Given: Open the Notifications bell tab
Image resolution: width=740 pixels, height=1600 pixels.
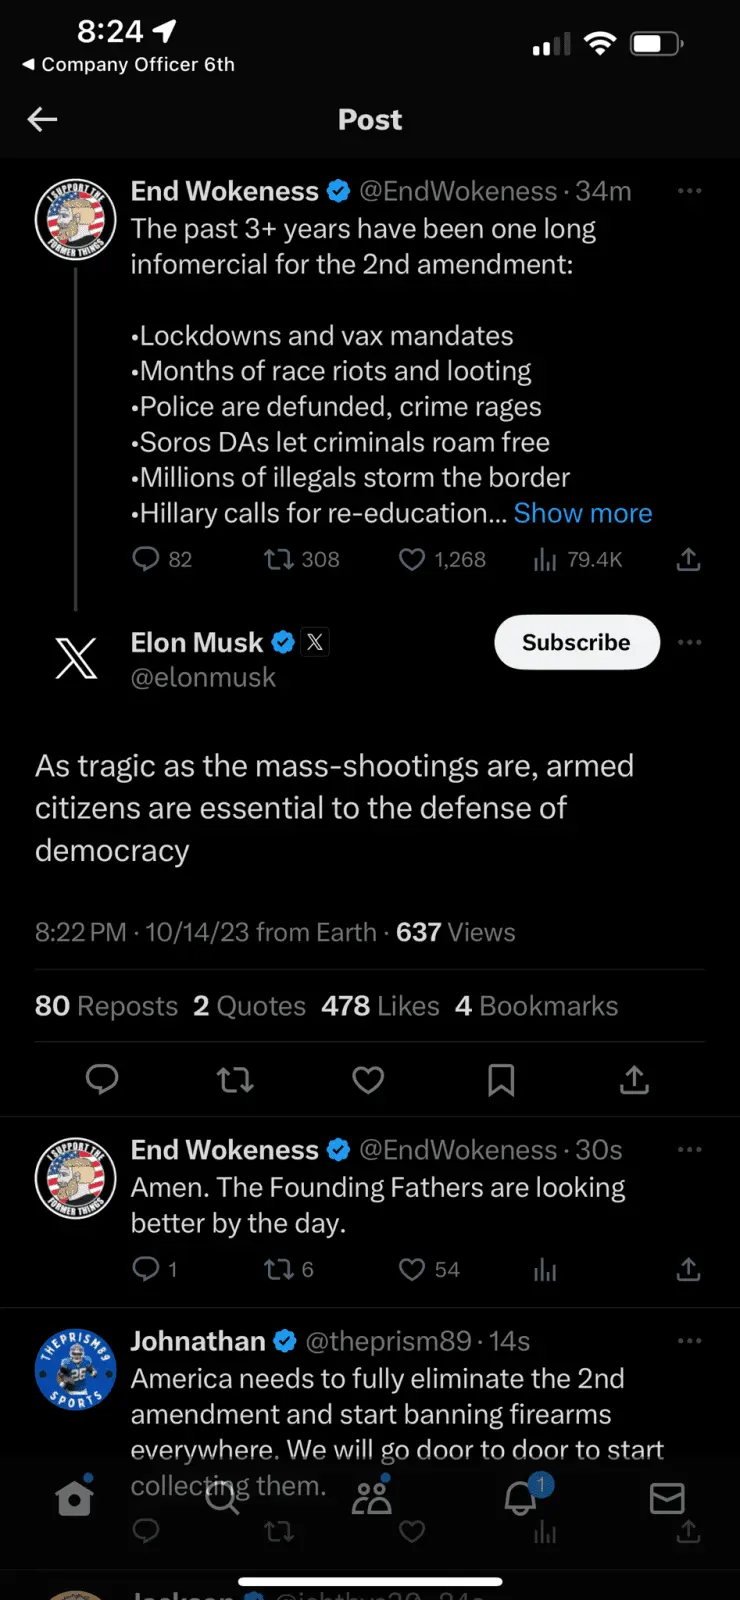Looking at the screenshot, I should (520, 1497).
